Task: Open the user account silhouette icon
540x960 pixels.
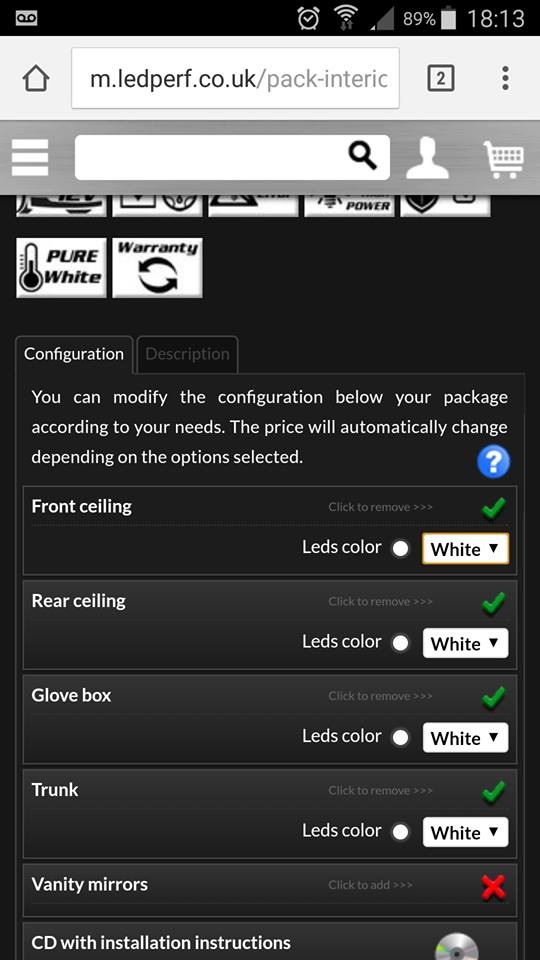Action: point(427,158)
